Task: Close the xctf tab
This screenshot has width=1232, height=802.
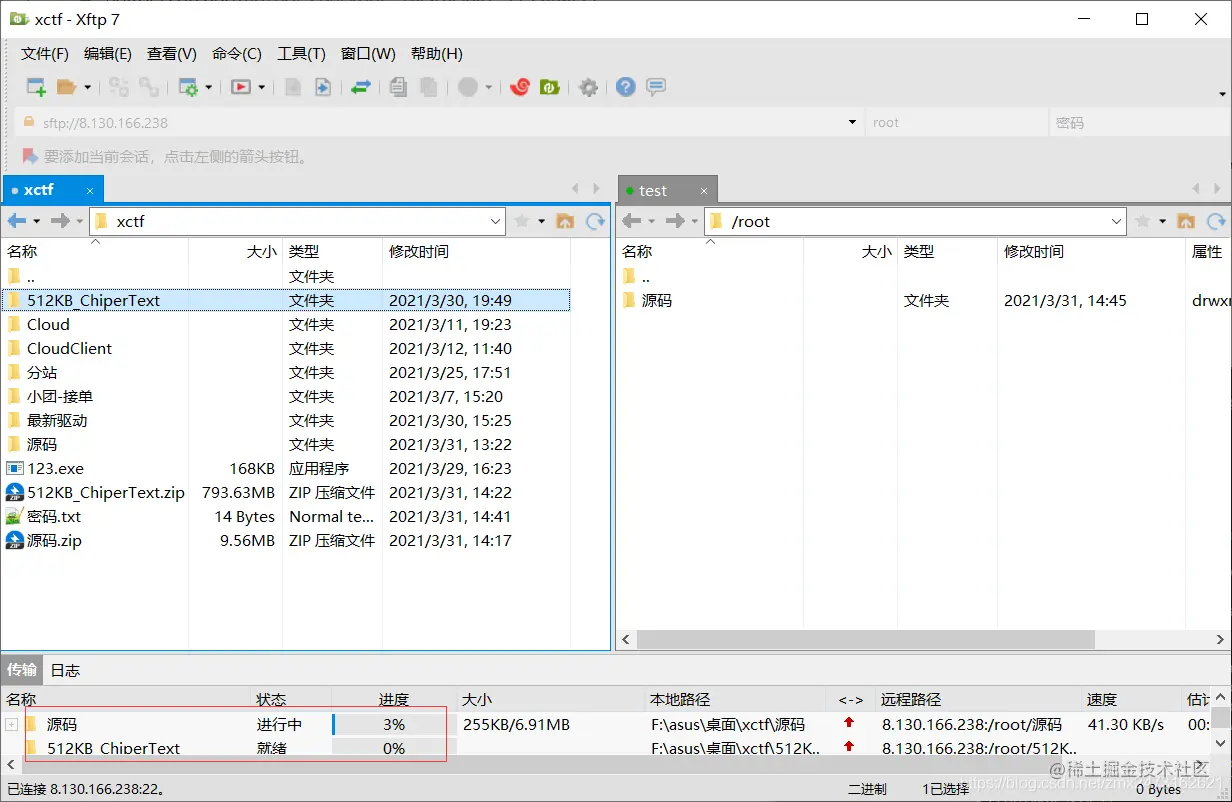Action: tap(90, 190)
